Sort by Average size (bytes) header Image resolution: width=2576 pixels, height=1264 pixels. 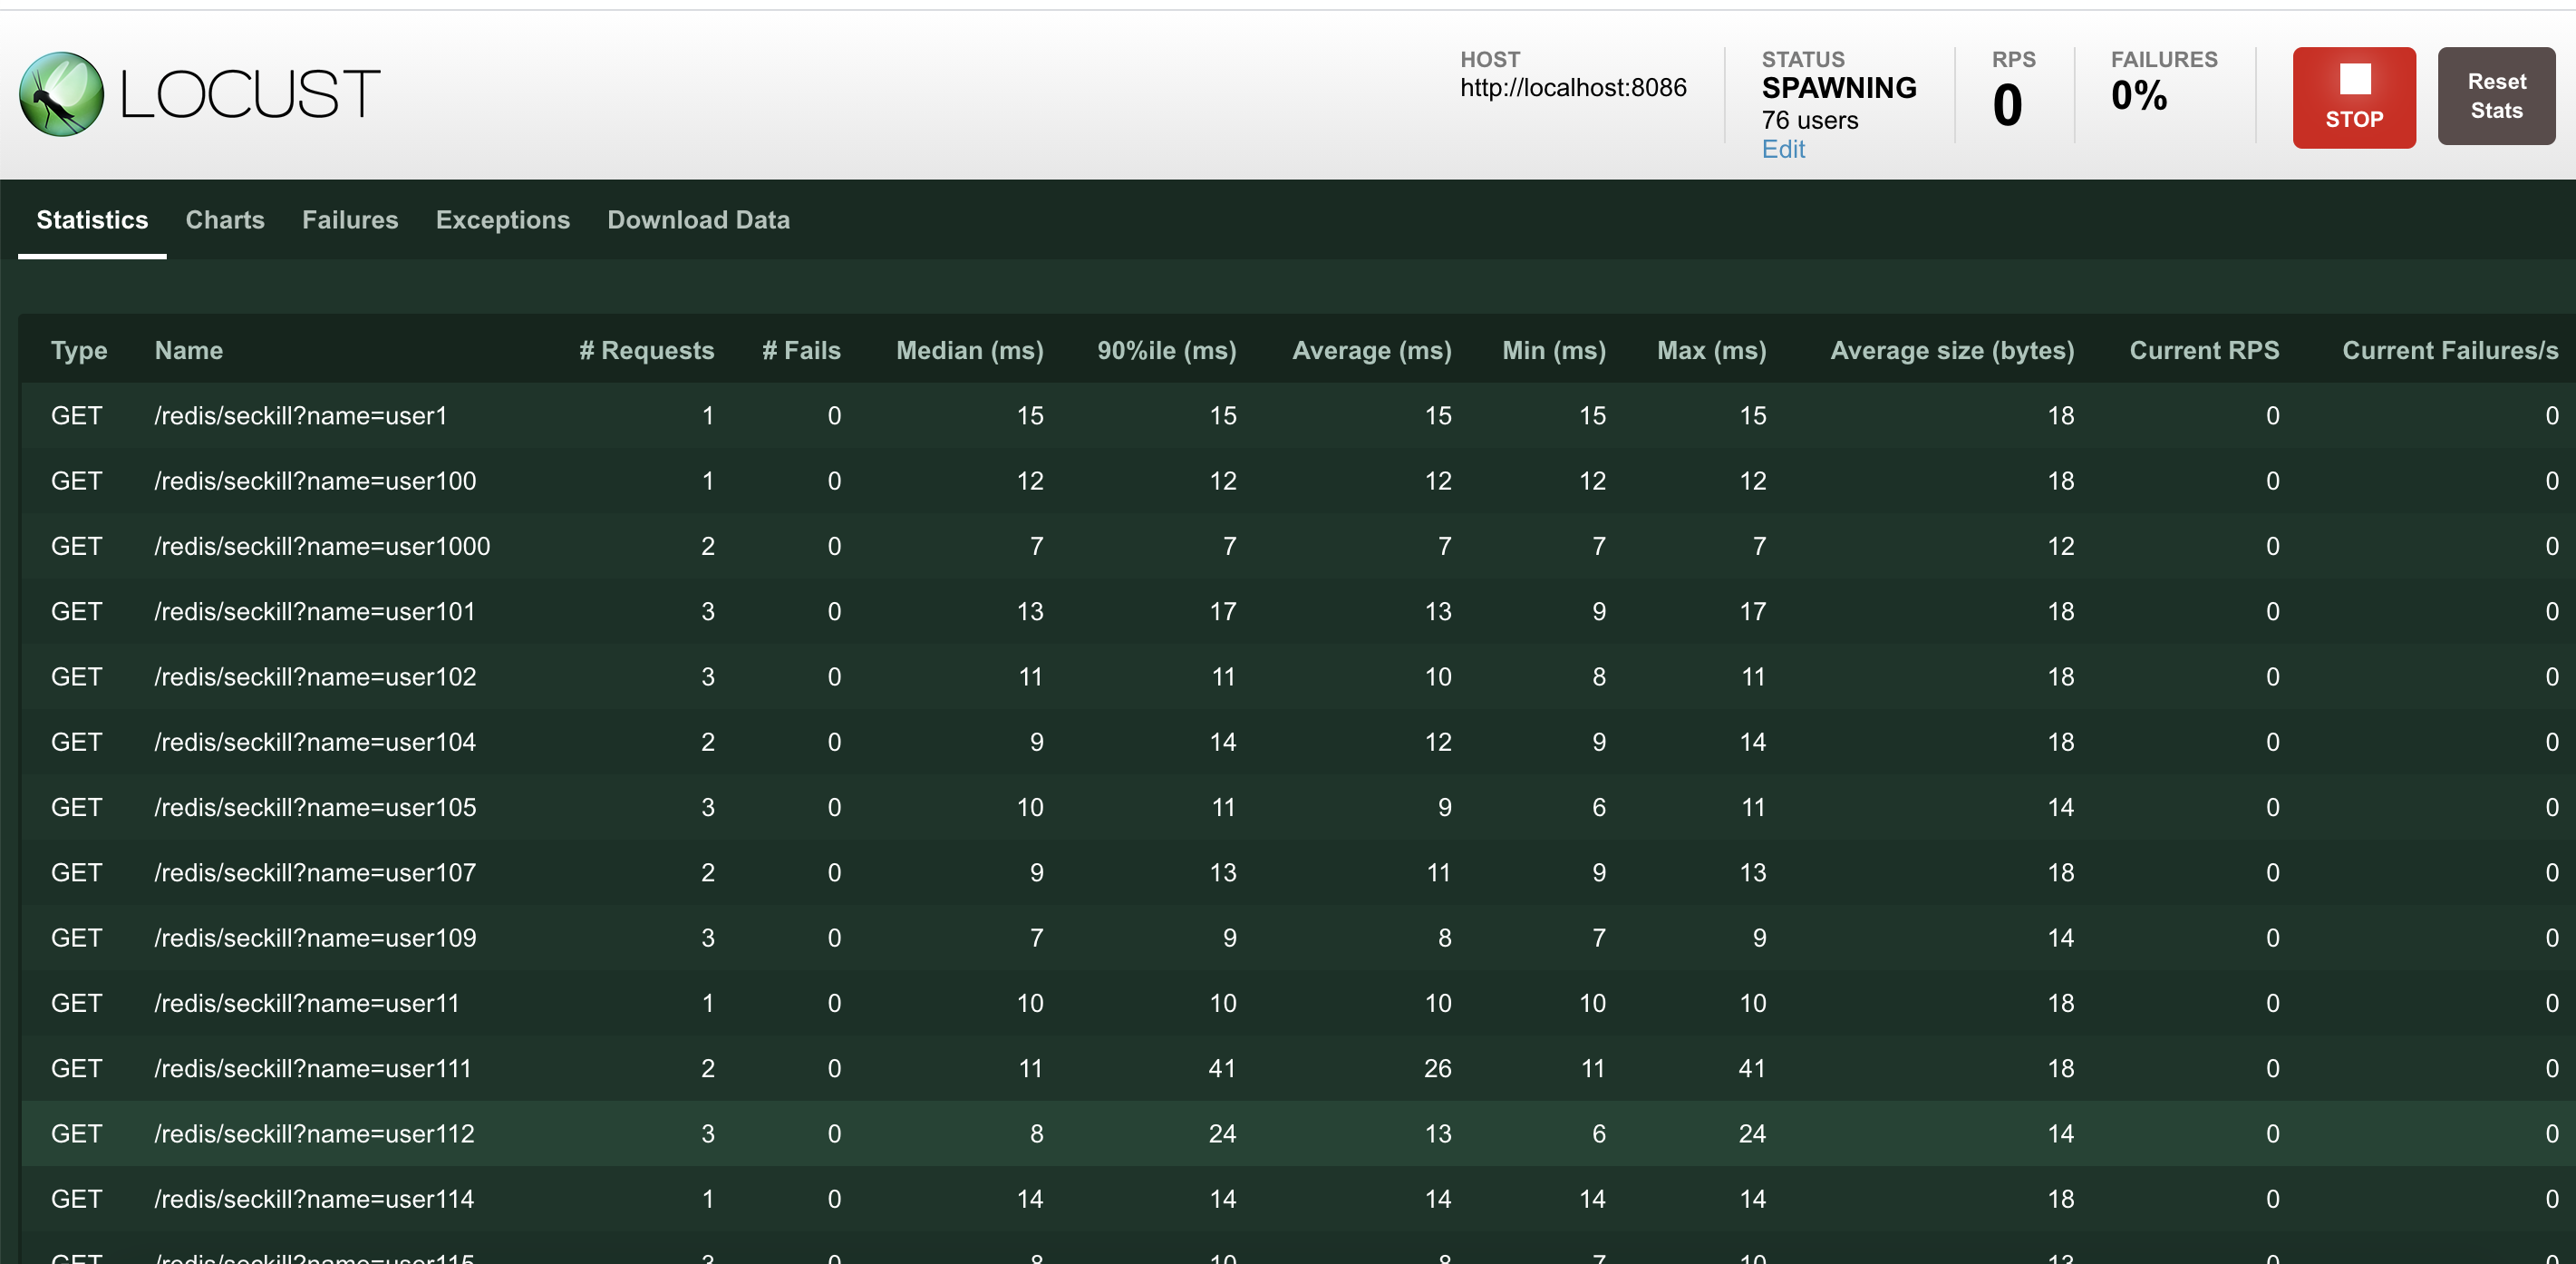(1951, 350)
